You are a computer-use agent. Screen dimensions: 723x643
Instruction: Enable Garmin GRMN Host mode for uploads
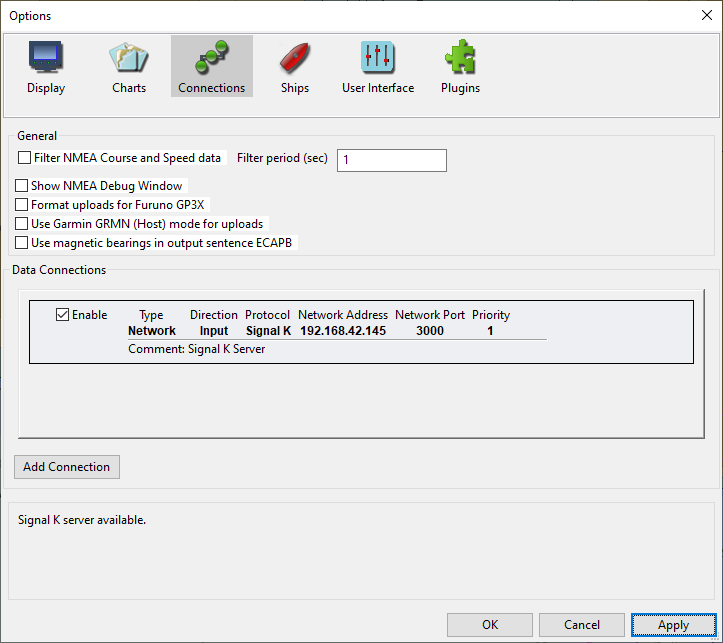point(23,224)
